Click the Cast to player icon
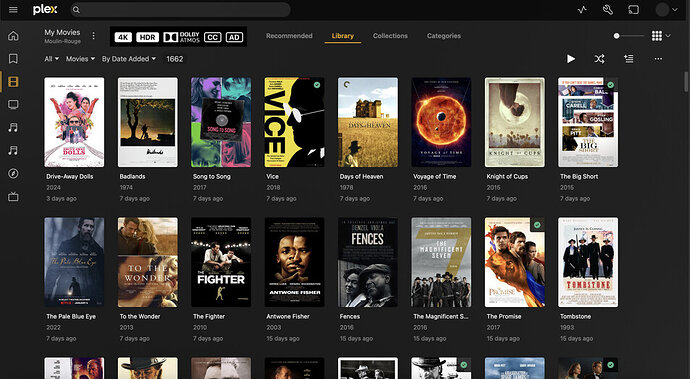This screenshot has width=690, height=379. (633, 10)
